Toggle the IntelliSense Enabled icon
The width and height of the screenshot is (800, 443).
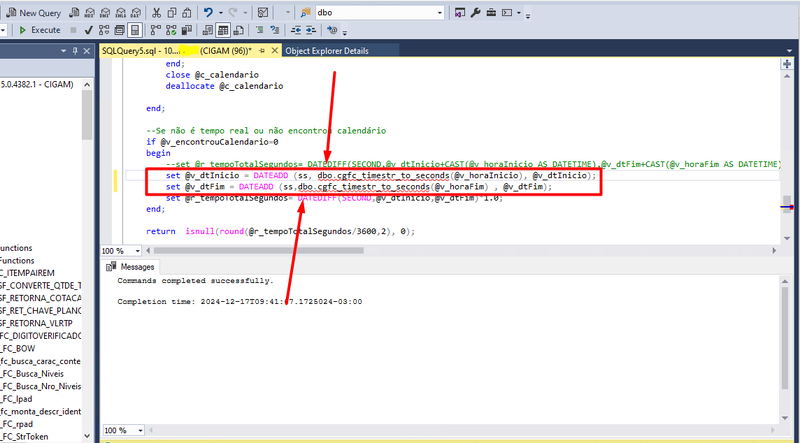click(135, 30)
